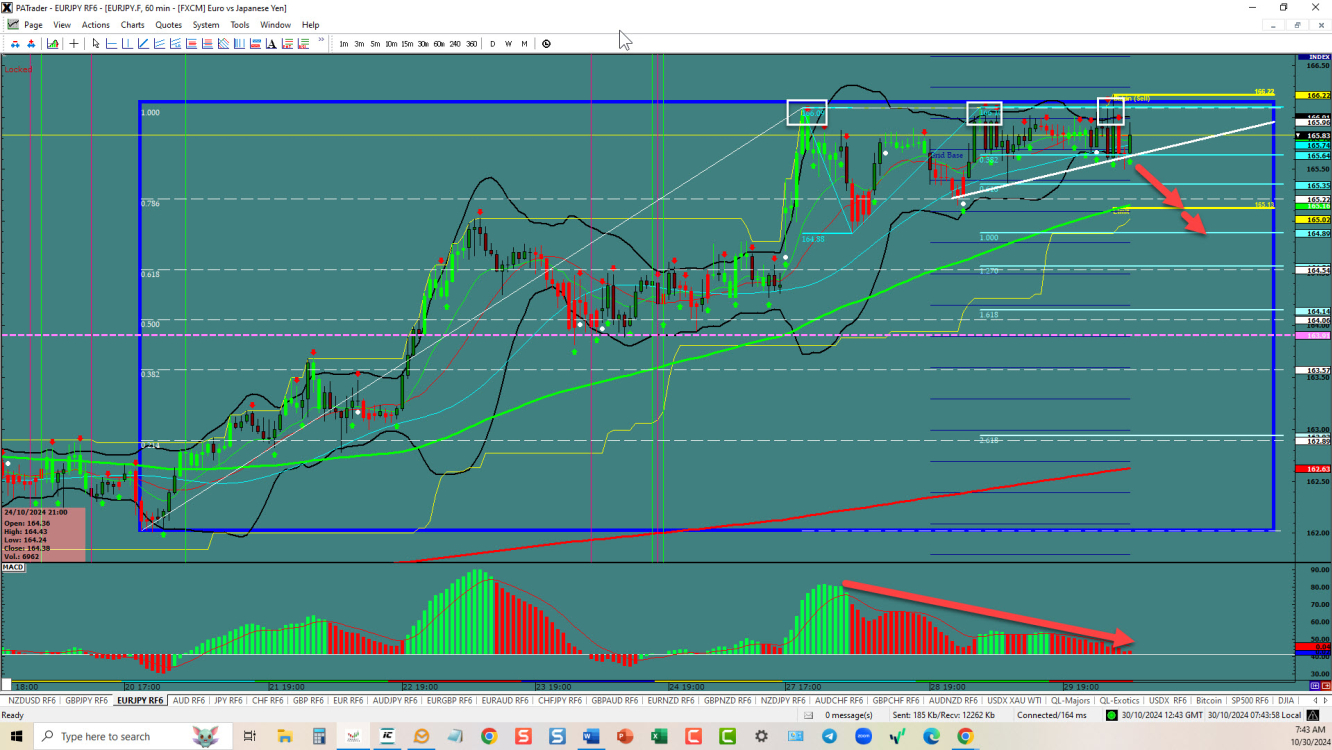
Task: Click the '0 message(s)' status bar entry
Action: [x=848, y=715]
